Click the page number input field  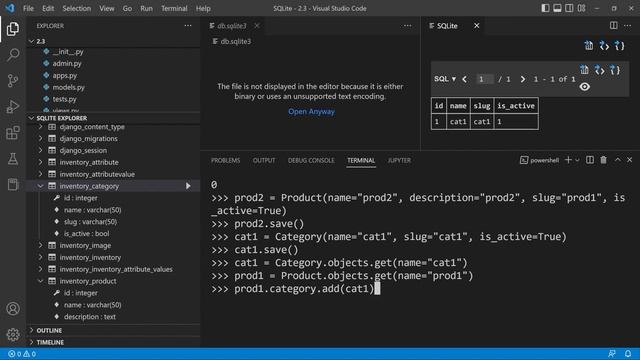point(484,79)
